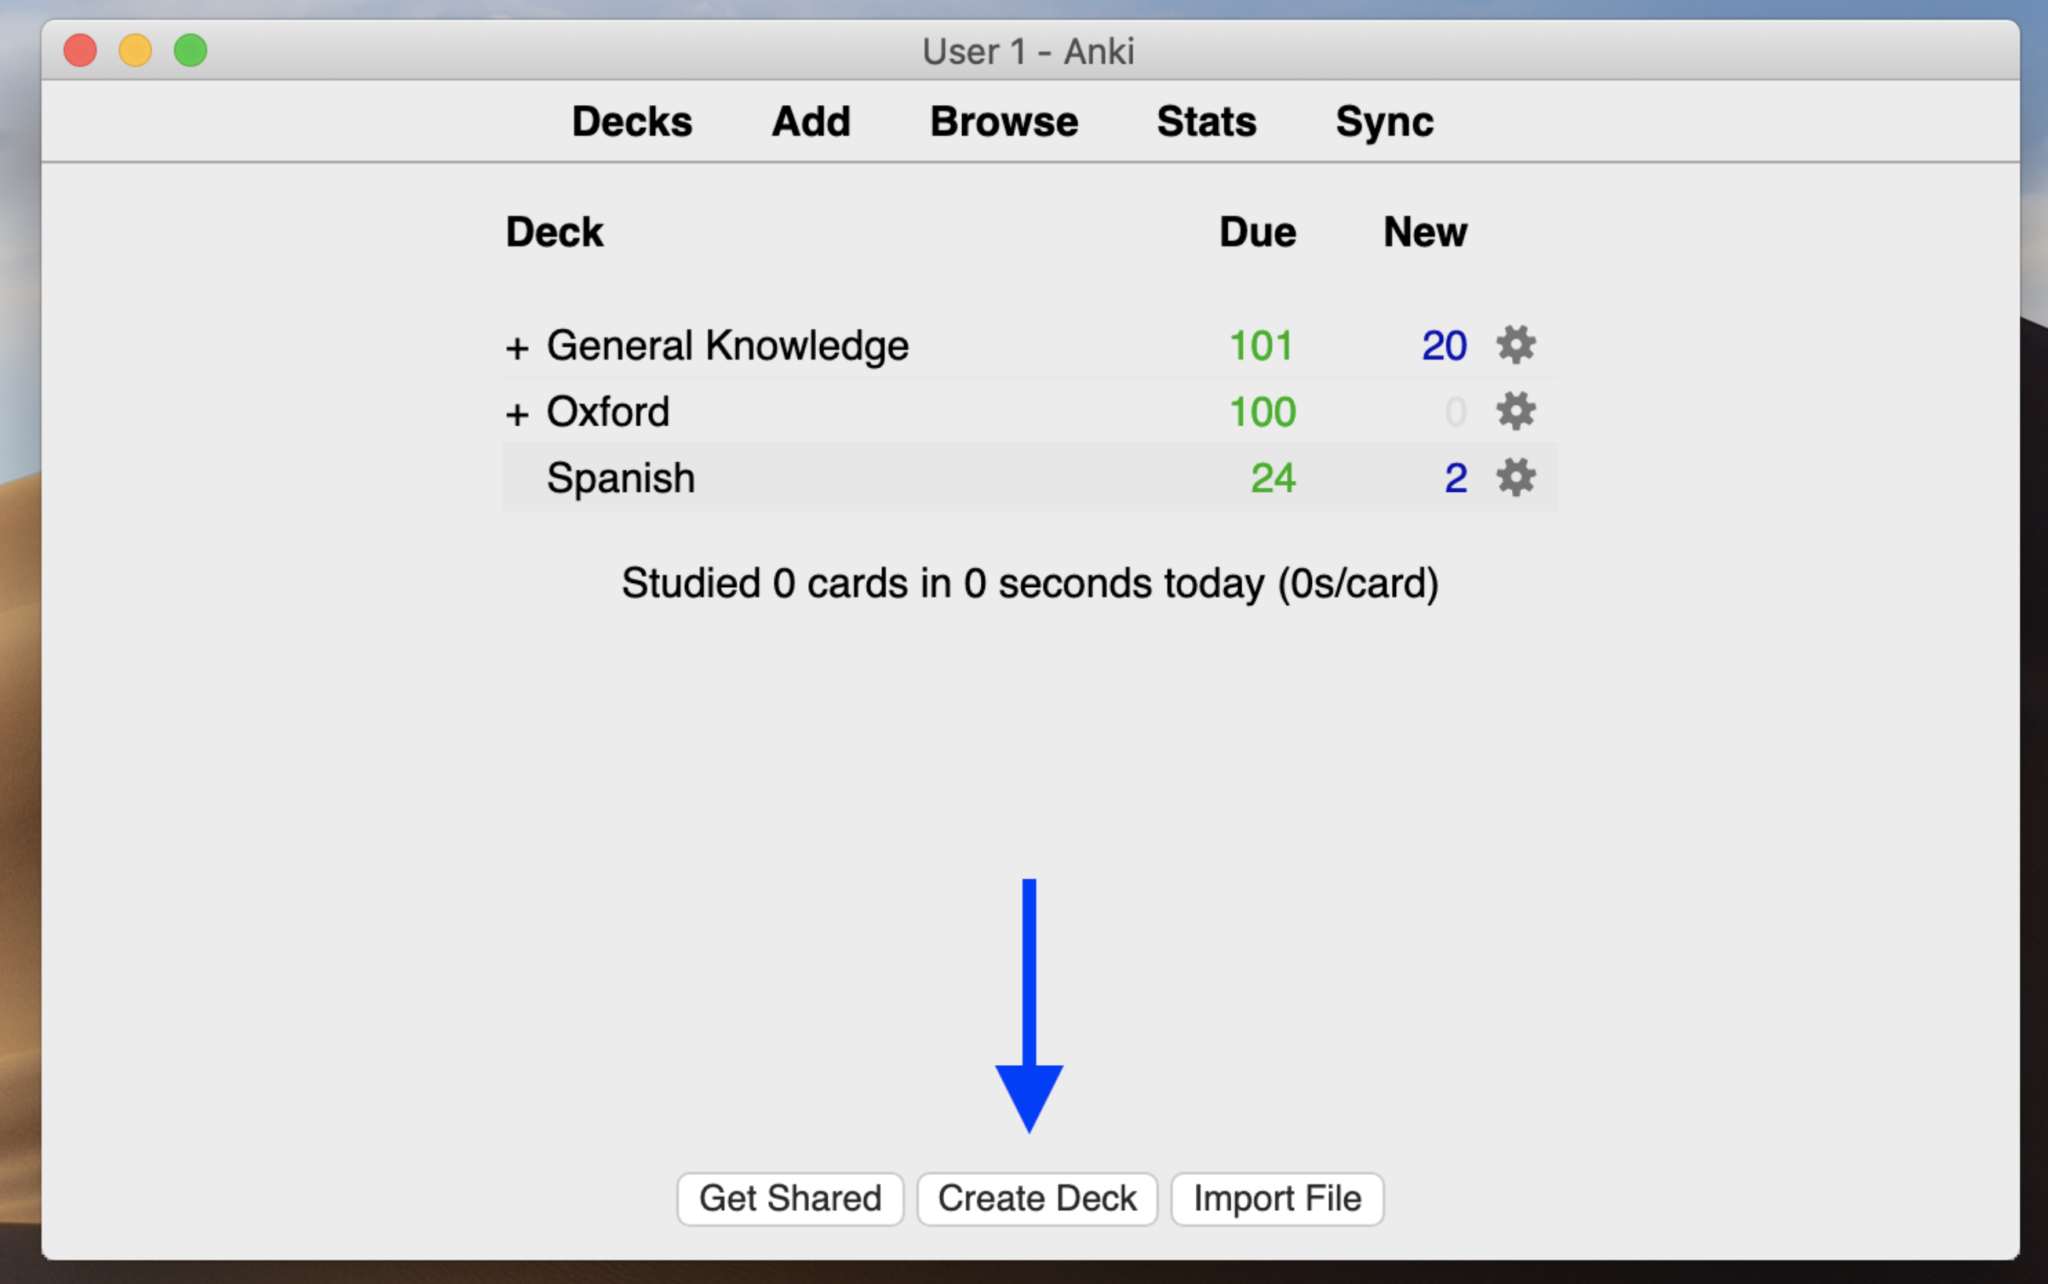Click the Deck column header
This screenshot has width=2048, height=1284.
click(554, 231)
